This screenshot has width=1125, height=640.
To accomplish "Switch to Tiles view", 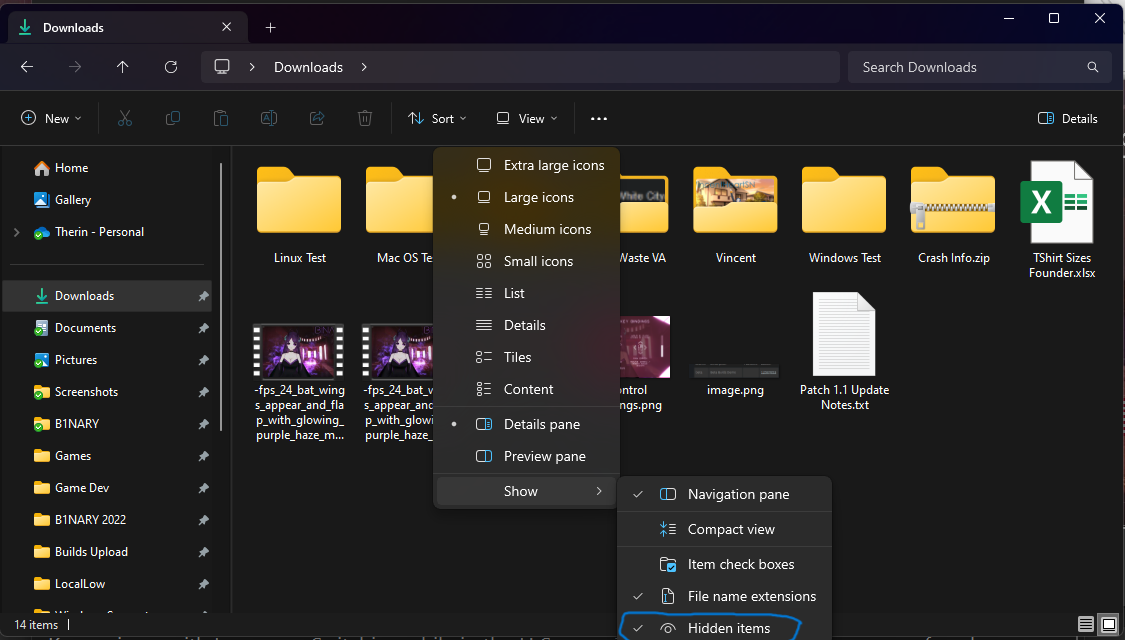I will (x=527, y=357).
